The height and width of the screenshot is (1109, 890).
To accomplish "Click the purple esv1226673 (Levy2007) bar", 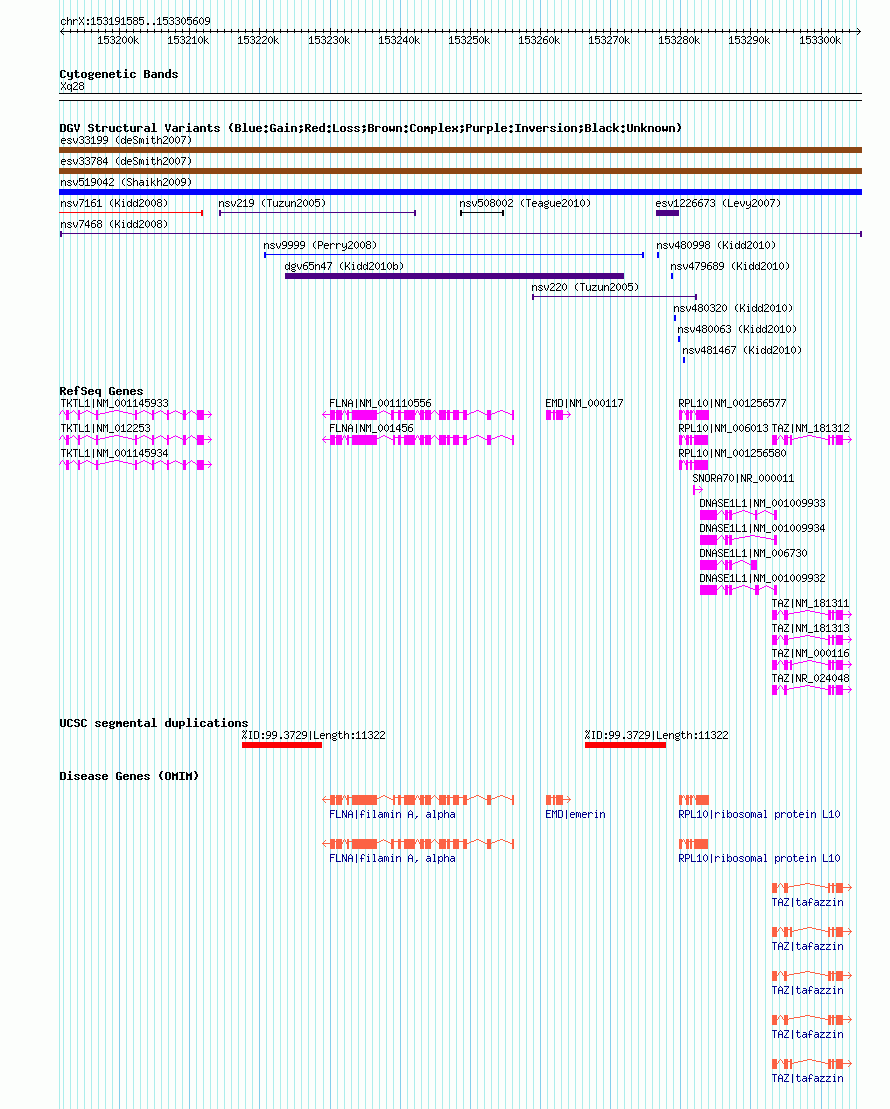I will (x=667, y=213).
